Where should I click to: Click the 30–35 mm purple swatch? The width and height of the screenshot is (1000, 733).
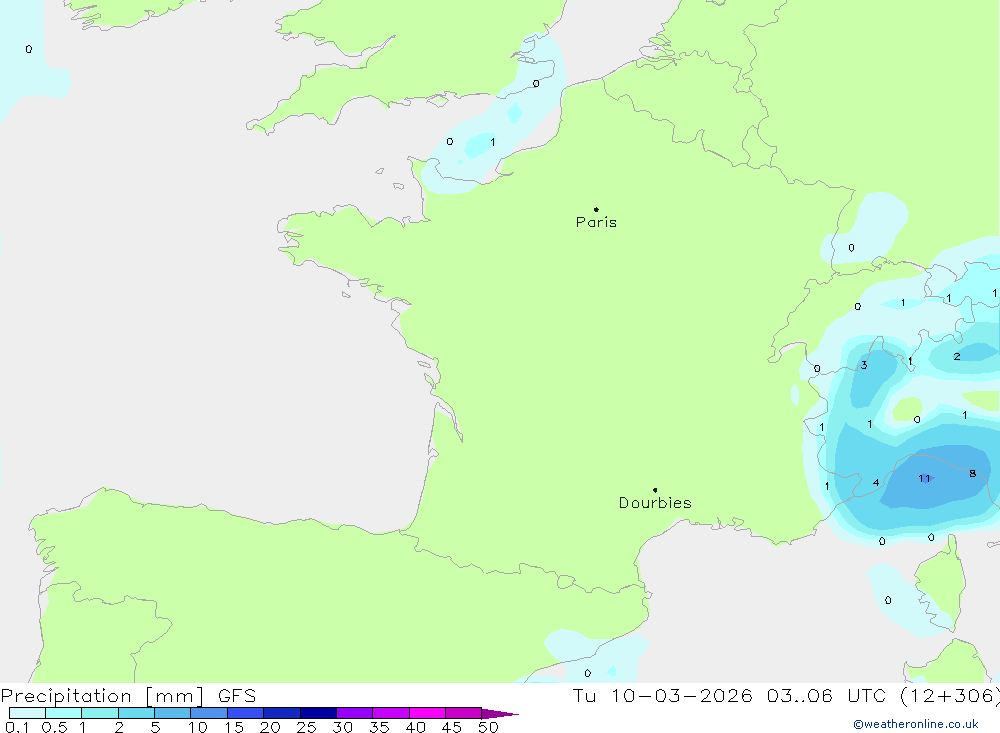[x=355, y=713]
